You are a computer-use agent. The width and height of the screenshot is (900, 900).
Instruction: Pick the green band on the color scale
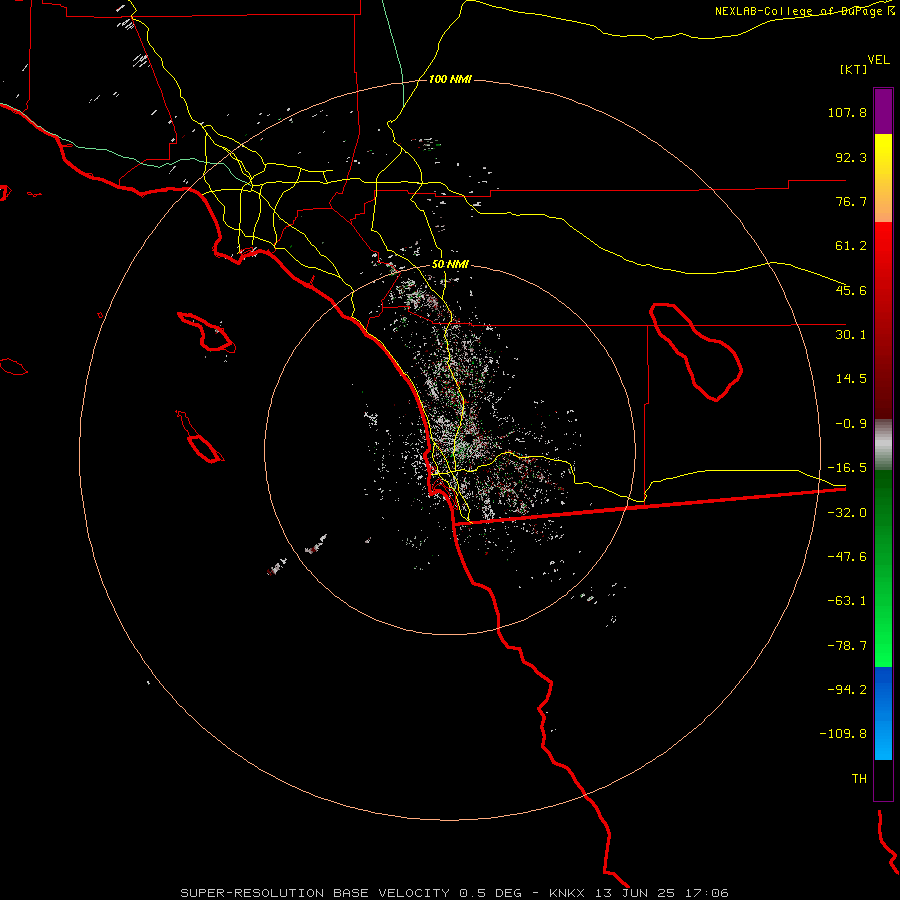tap(883, 568)
